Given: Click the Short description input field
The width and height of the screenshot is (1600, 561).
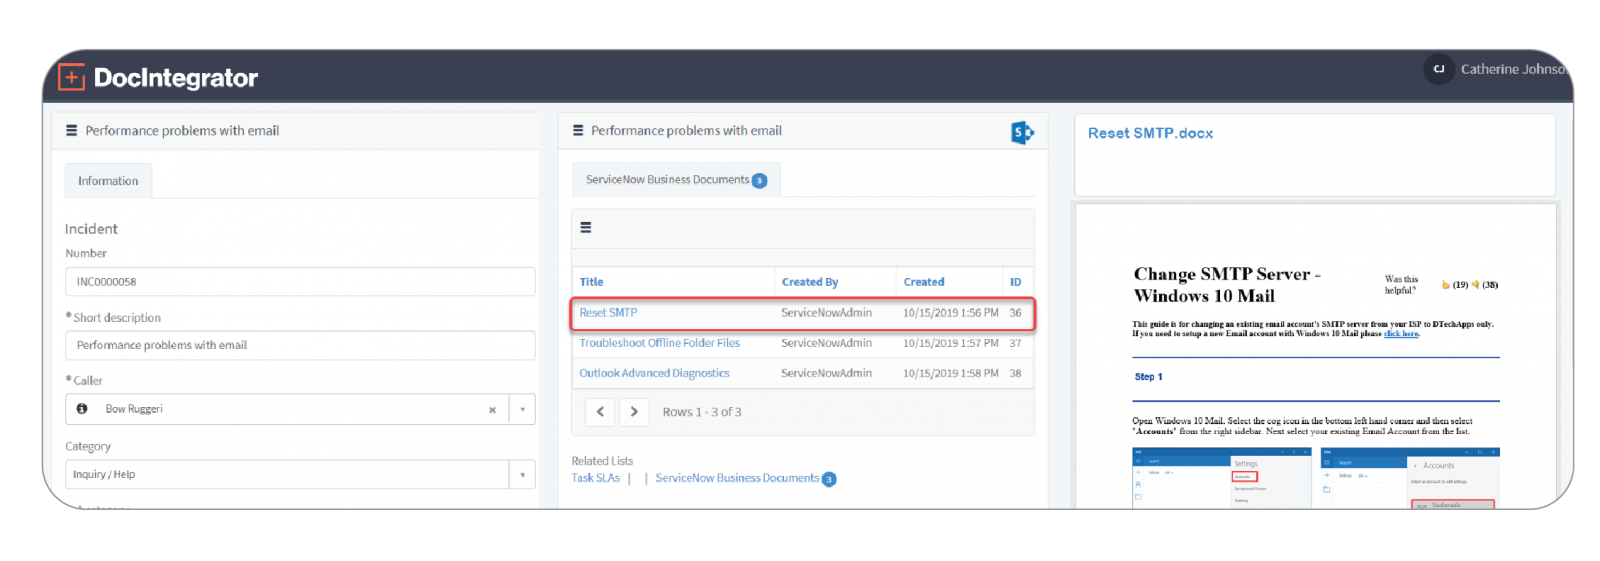Looking at the screenshot, I should pos(300,345).
